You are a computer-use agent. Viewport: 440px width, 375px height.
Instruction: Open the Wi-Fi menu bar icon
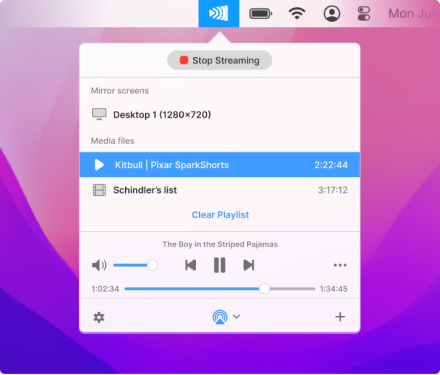point(297,14)
